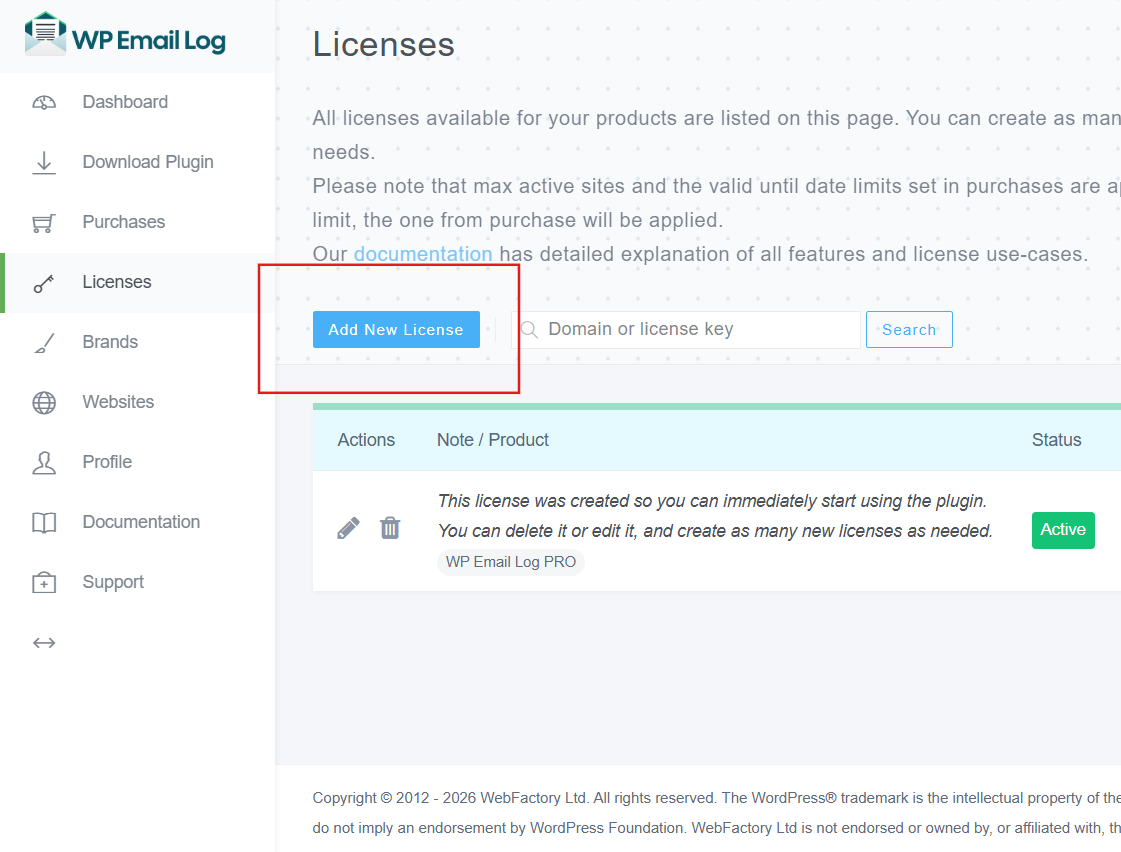The width and height of the screenshot is (1121, 852).
Task: Click the Websites globe icon
Action: pos(44,402)
